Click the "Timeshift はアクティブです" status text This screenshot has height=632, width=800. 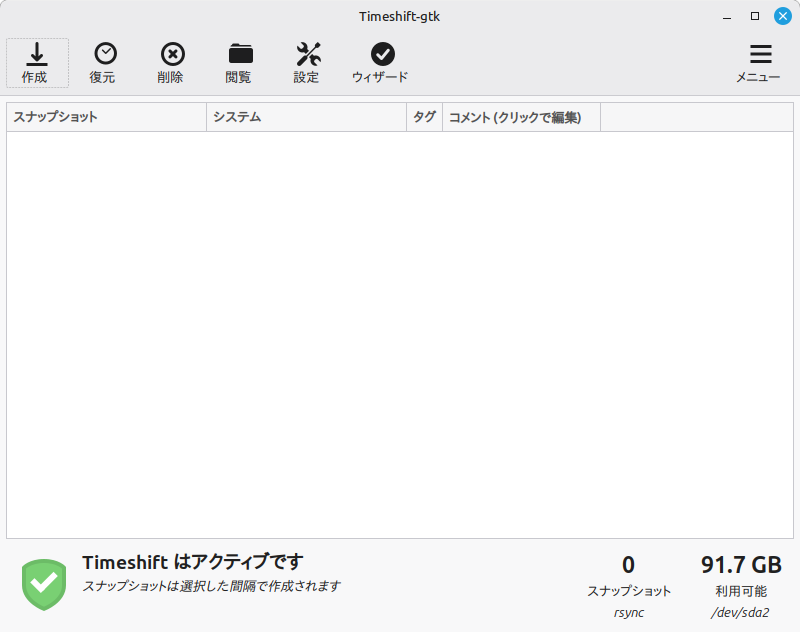[192, 562]
